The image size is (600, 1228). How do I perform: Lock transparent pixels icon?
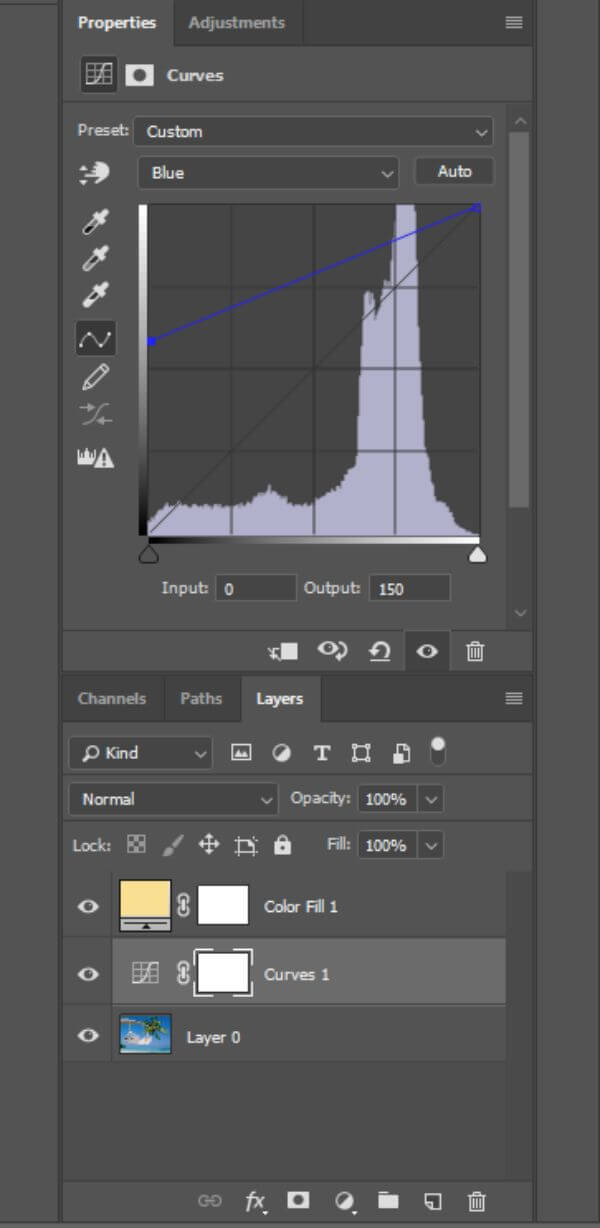(136, 845)
